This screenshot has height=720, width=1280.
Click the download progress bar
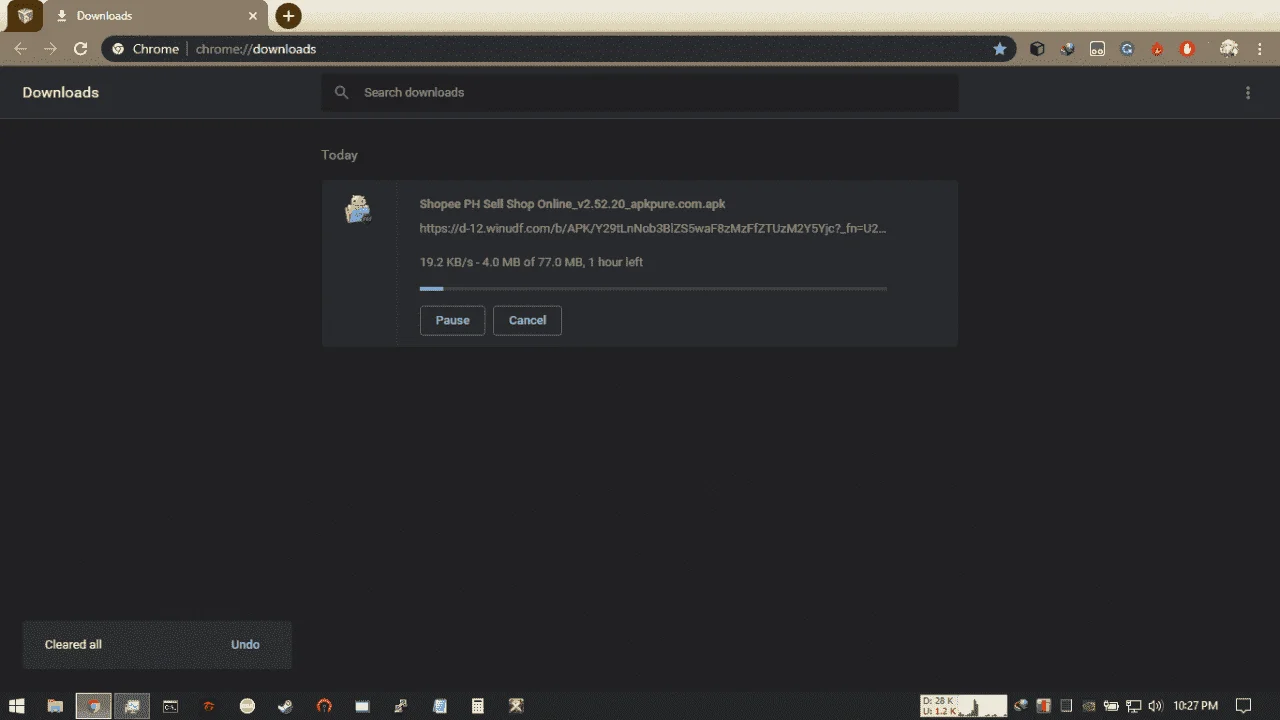653,288
